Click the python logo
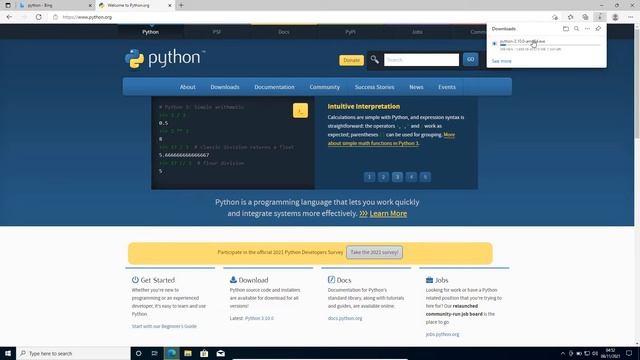The width and height of the screenshot is (640, 360). 165,58
